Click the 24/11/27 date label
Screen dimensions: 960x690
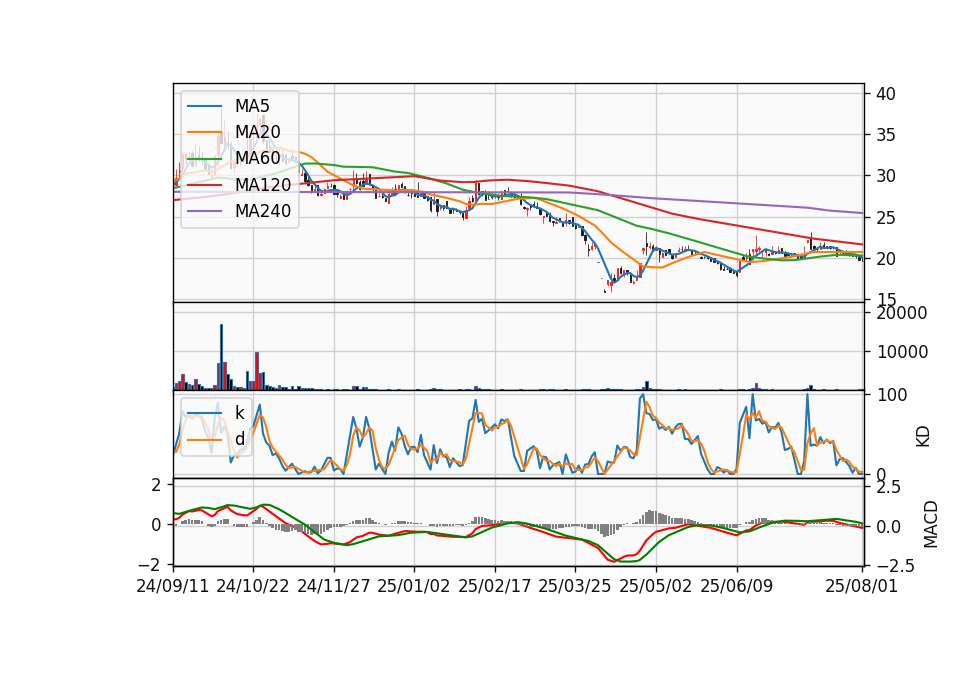334,586
